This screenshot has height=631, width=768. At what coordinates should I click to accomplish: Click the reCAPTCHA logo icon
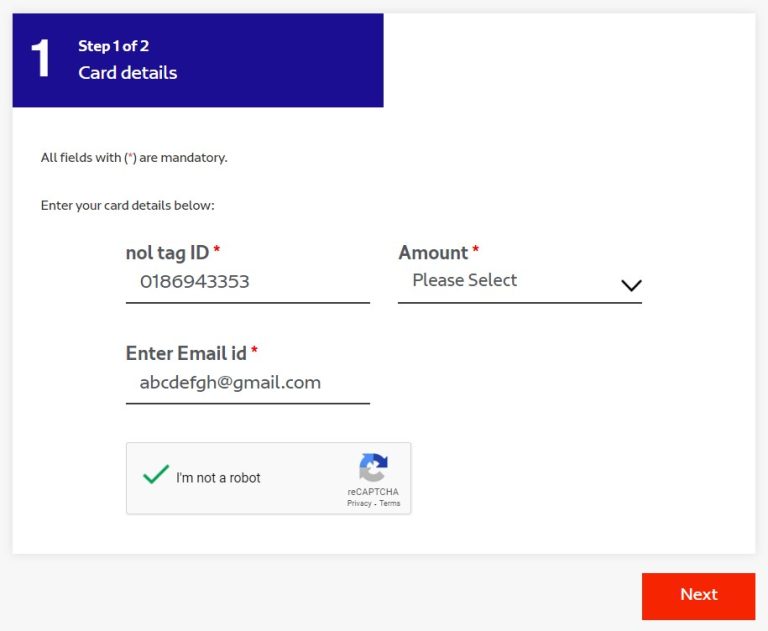373,467
